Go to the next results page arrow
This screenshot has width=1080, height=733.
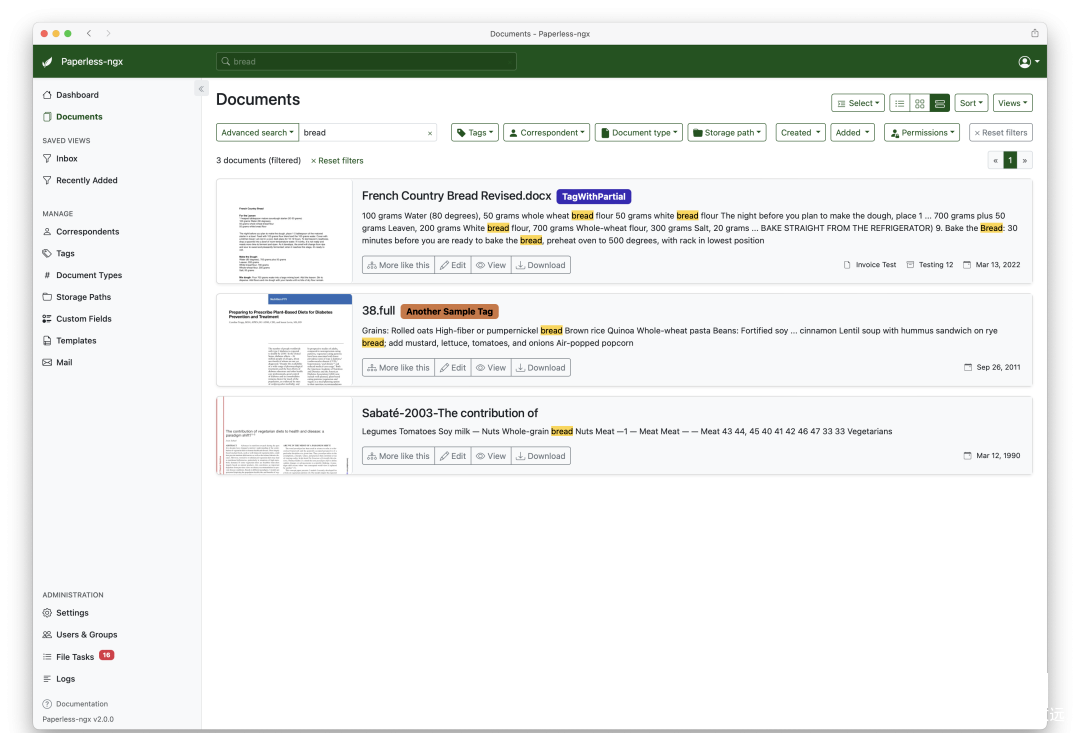point(1025,161)
